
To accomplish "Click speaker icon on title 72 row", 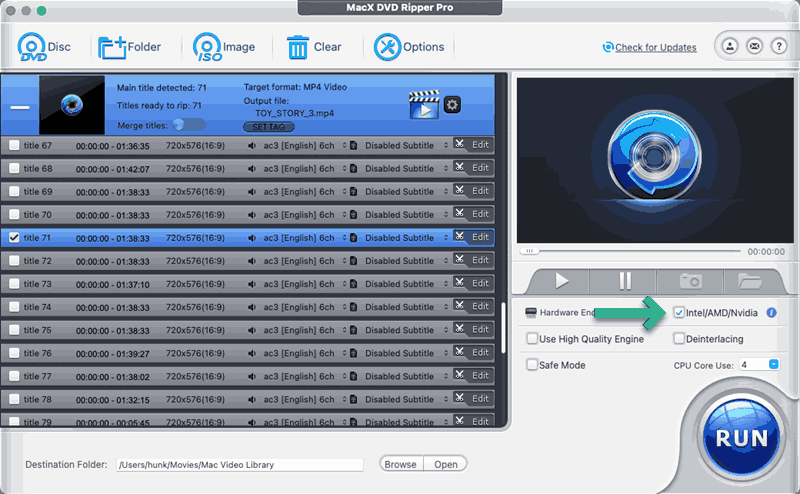I will [252, 261].
